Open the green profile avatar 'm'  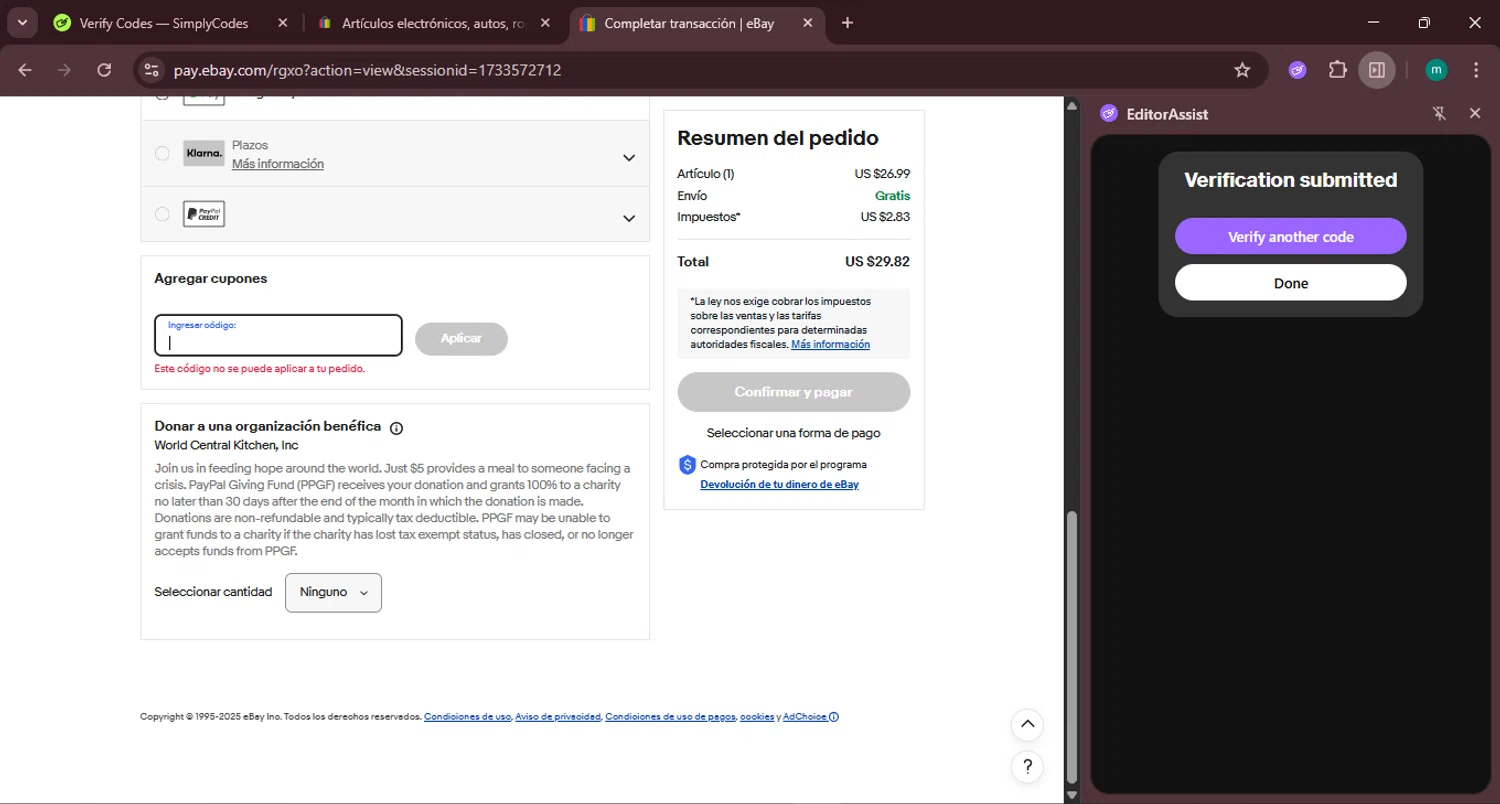point(1436,70)
